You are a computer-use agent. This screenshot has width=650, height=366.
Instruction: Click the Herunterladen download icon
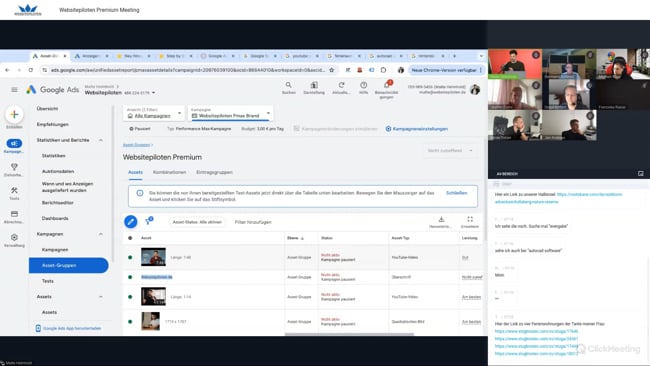point(441,219)
